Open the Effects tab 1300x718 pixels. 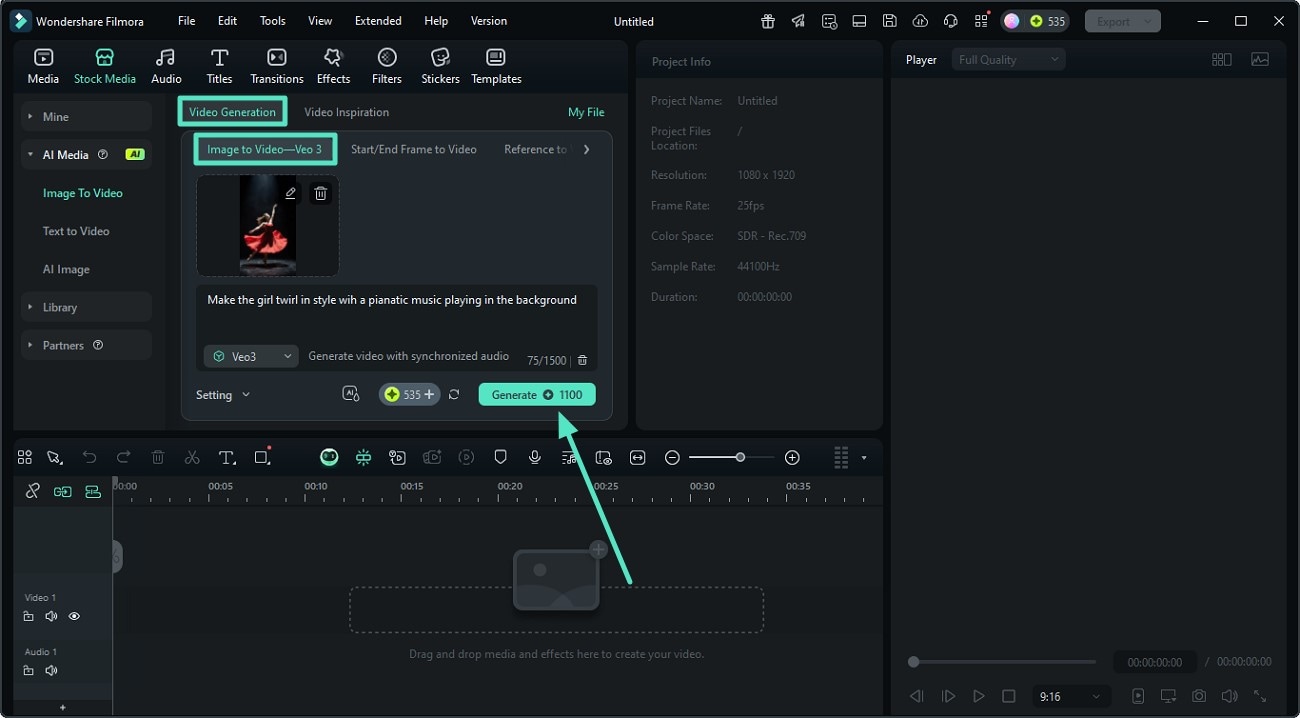(x=333, y=66)
